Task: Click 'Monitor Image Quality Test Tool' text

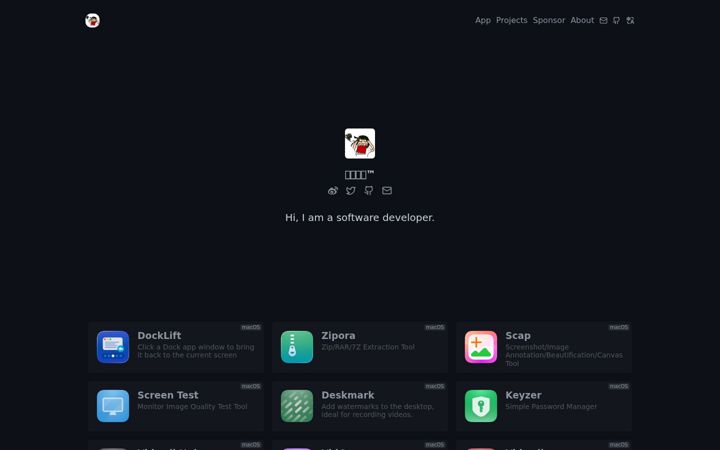Action: 192,406
